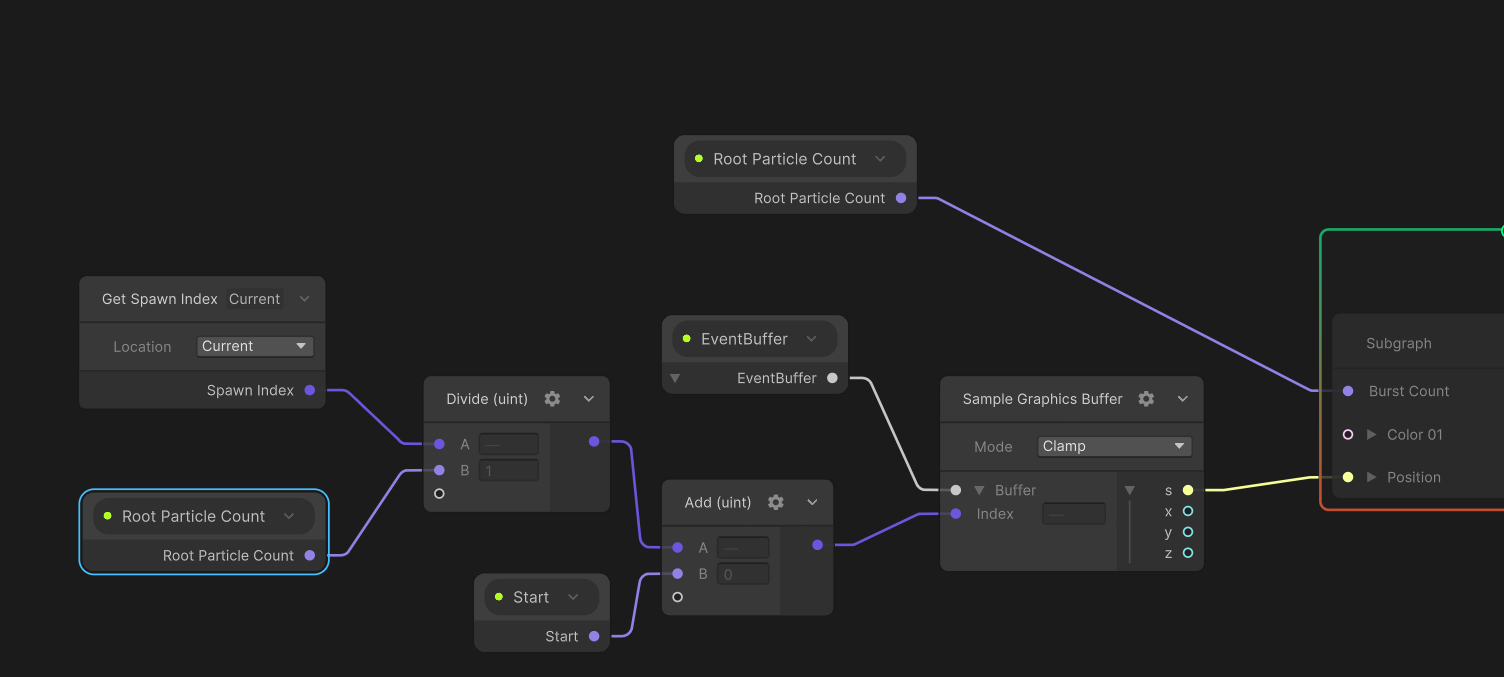
Task: Expand the EventBuffer disclosure triangle
Action: (x=674, y=378)
